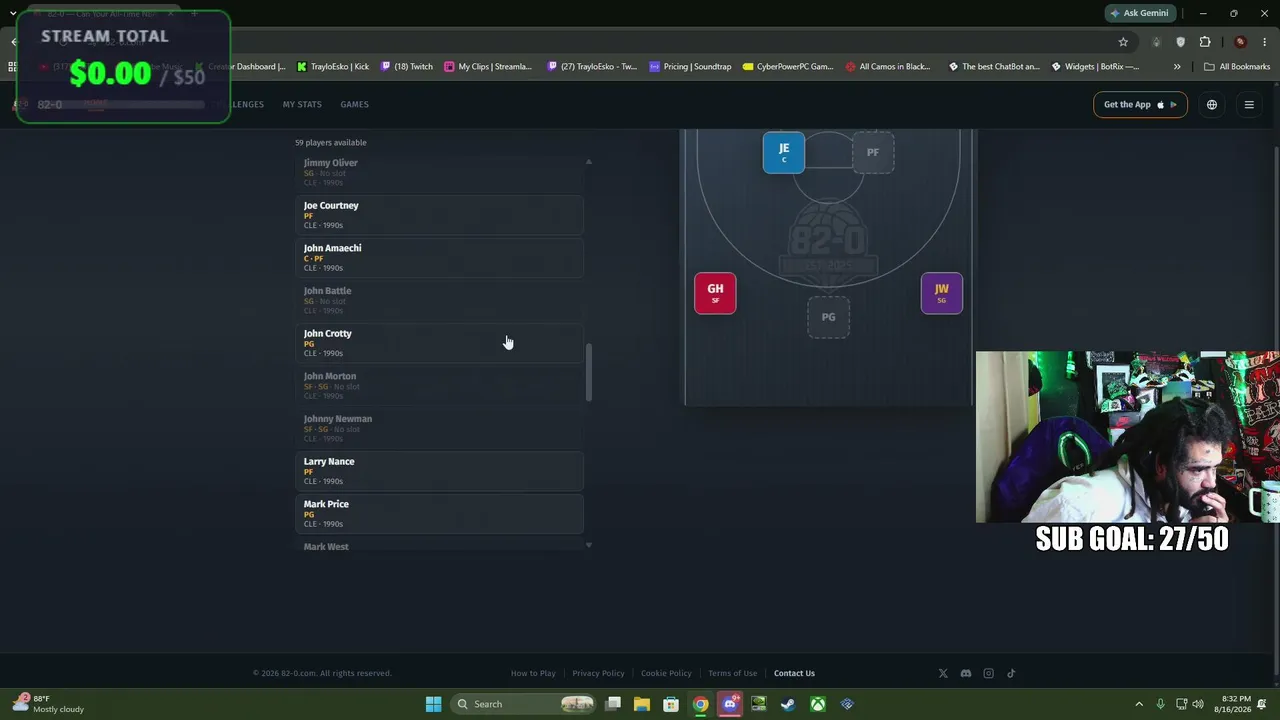Screen dimensions: 1280x720
Task: Open Steam from the taskbar
Action: (788, 704)
